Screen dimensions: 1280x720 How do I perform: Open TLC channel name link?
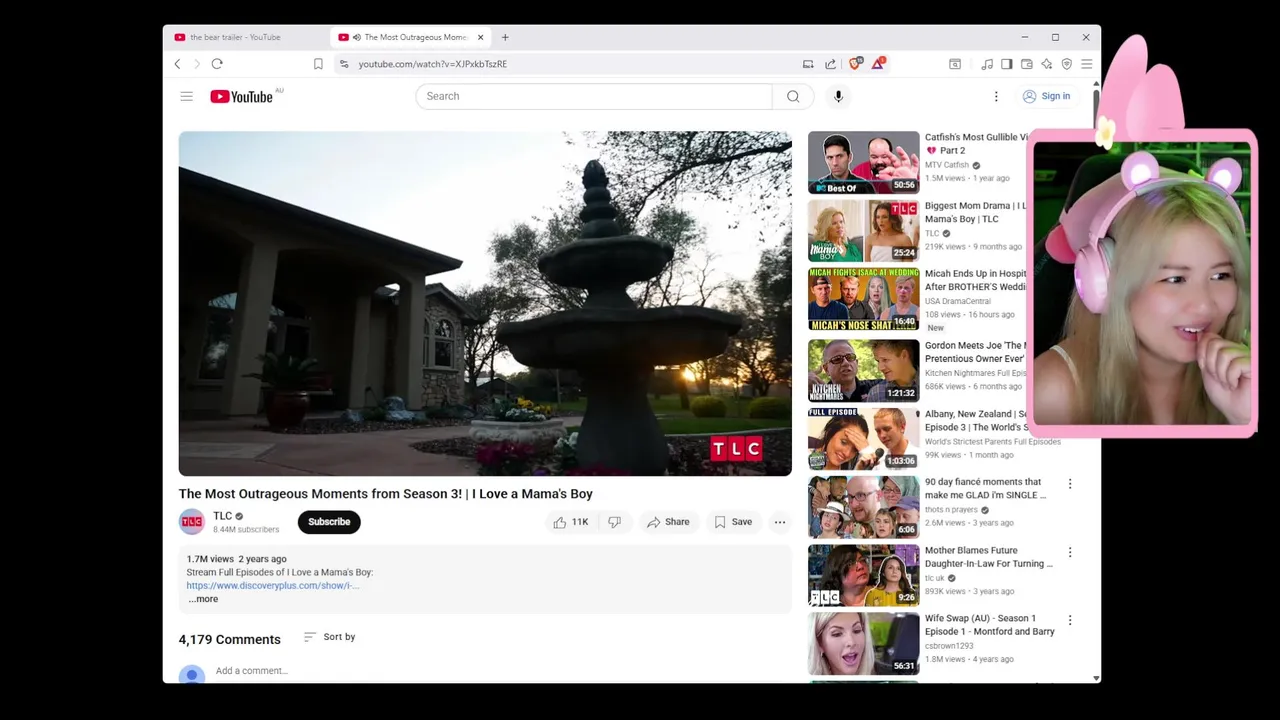(222, 516)
